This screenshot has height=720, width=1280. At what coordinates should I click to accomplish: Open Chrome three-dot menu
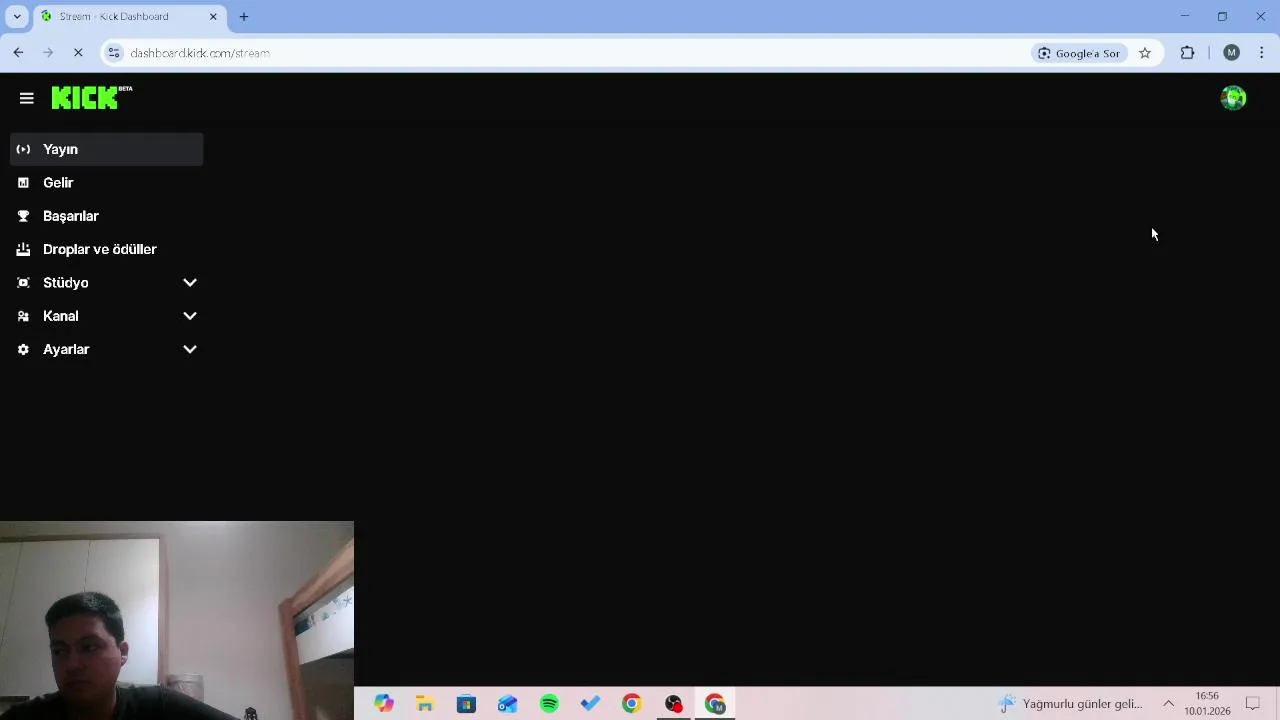1261,53
